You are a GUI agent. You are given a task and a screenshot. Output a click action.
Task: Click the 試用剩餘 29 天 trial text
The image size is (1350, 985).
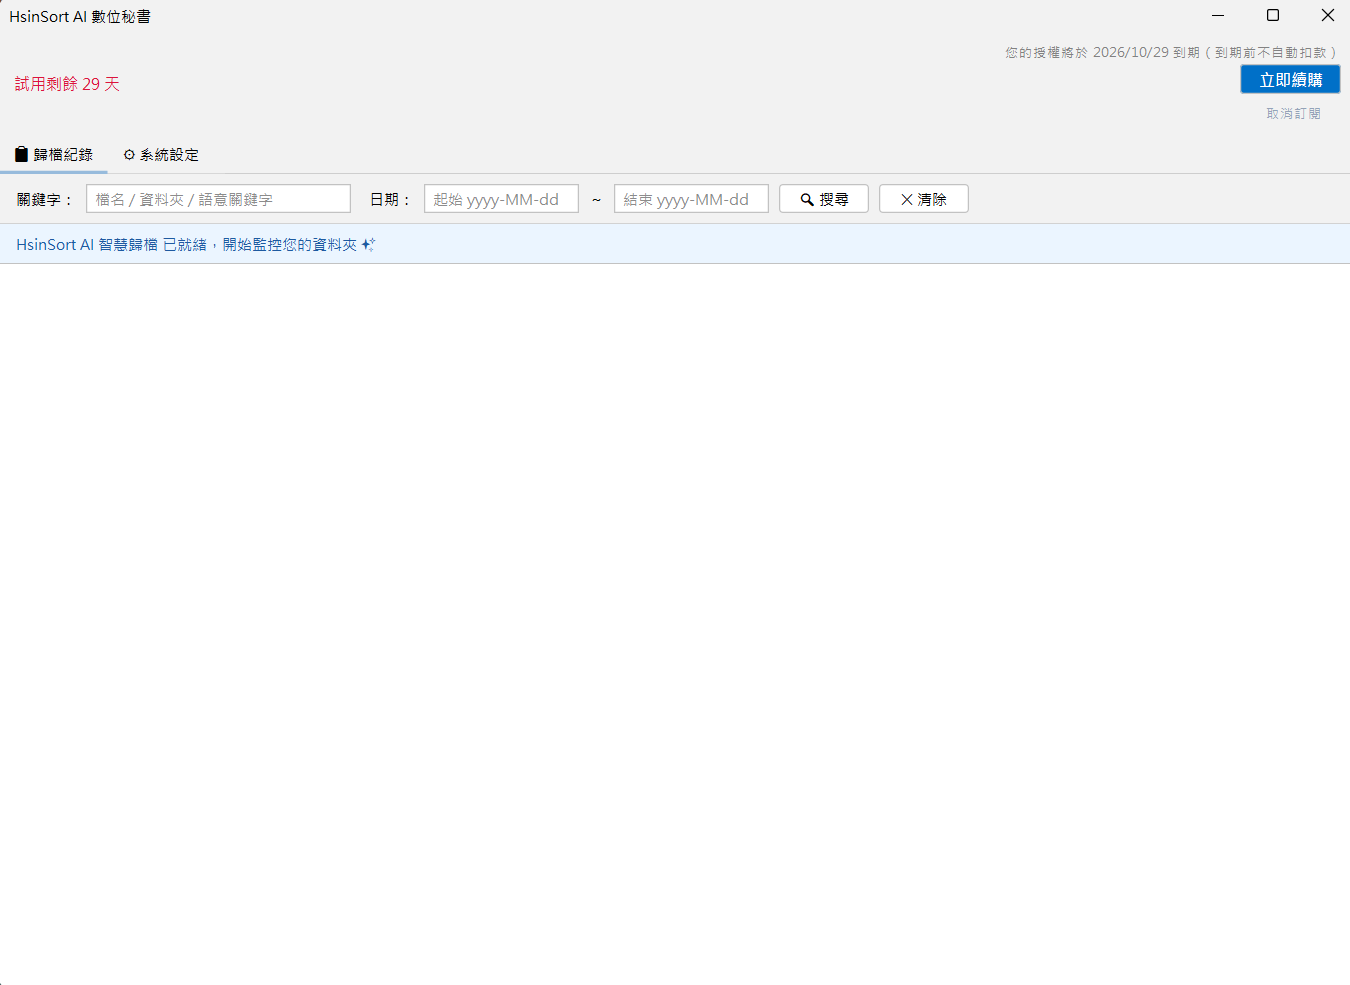(67, 84)
